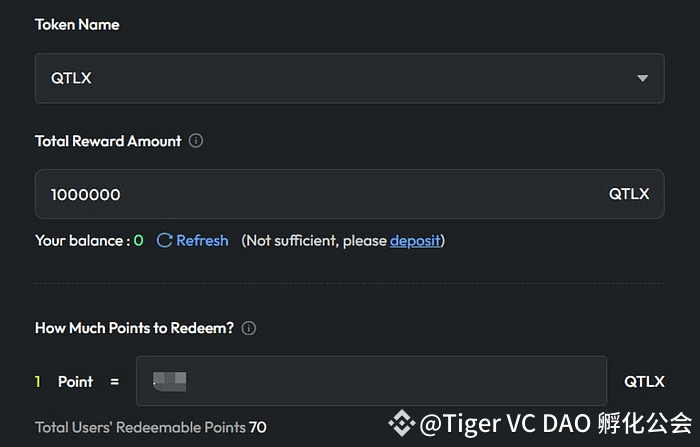Click the Token Name label
700x447 pixels.
pos(77,25)
